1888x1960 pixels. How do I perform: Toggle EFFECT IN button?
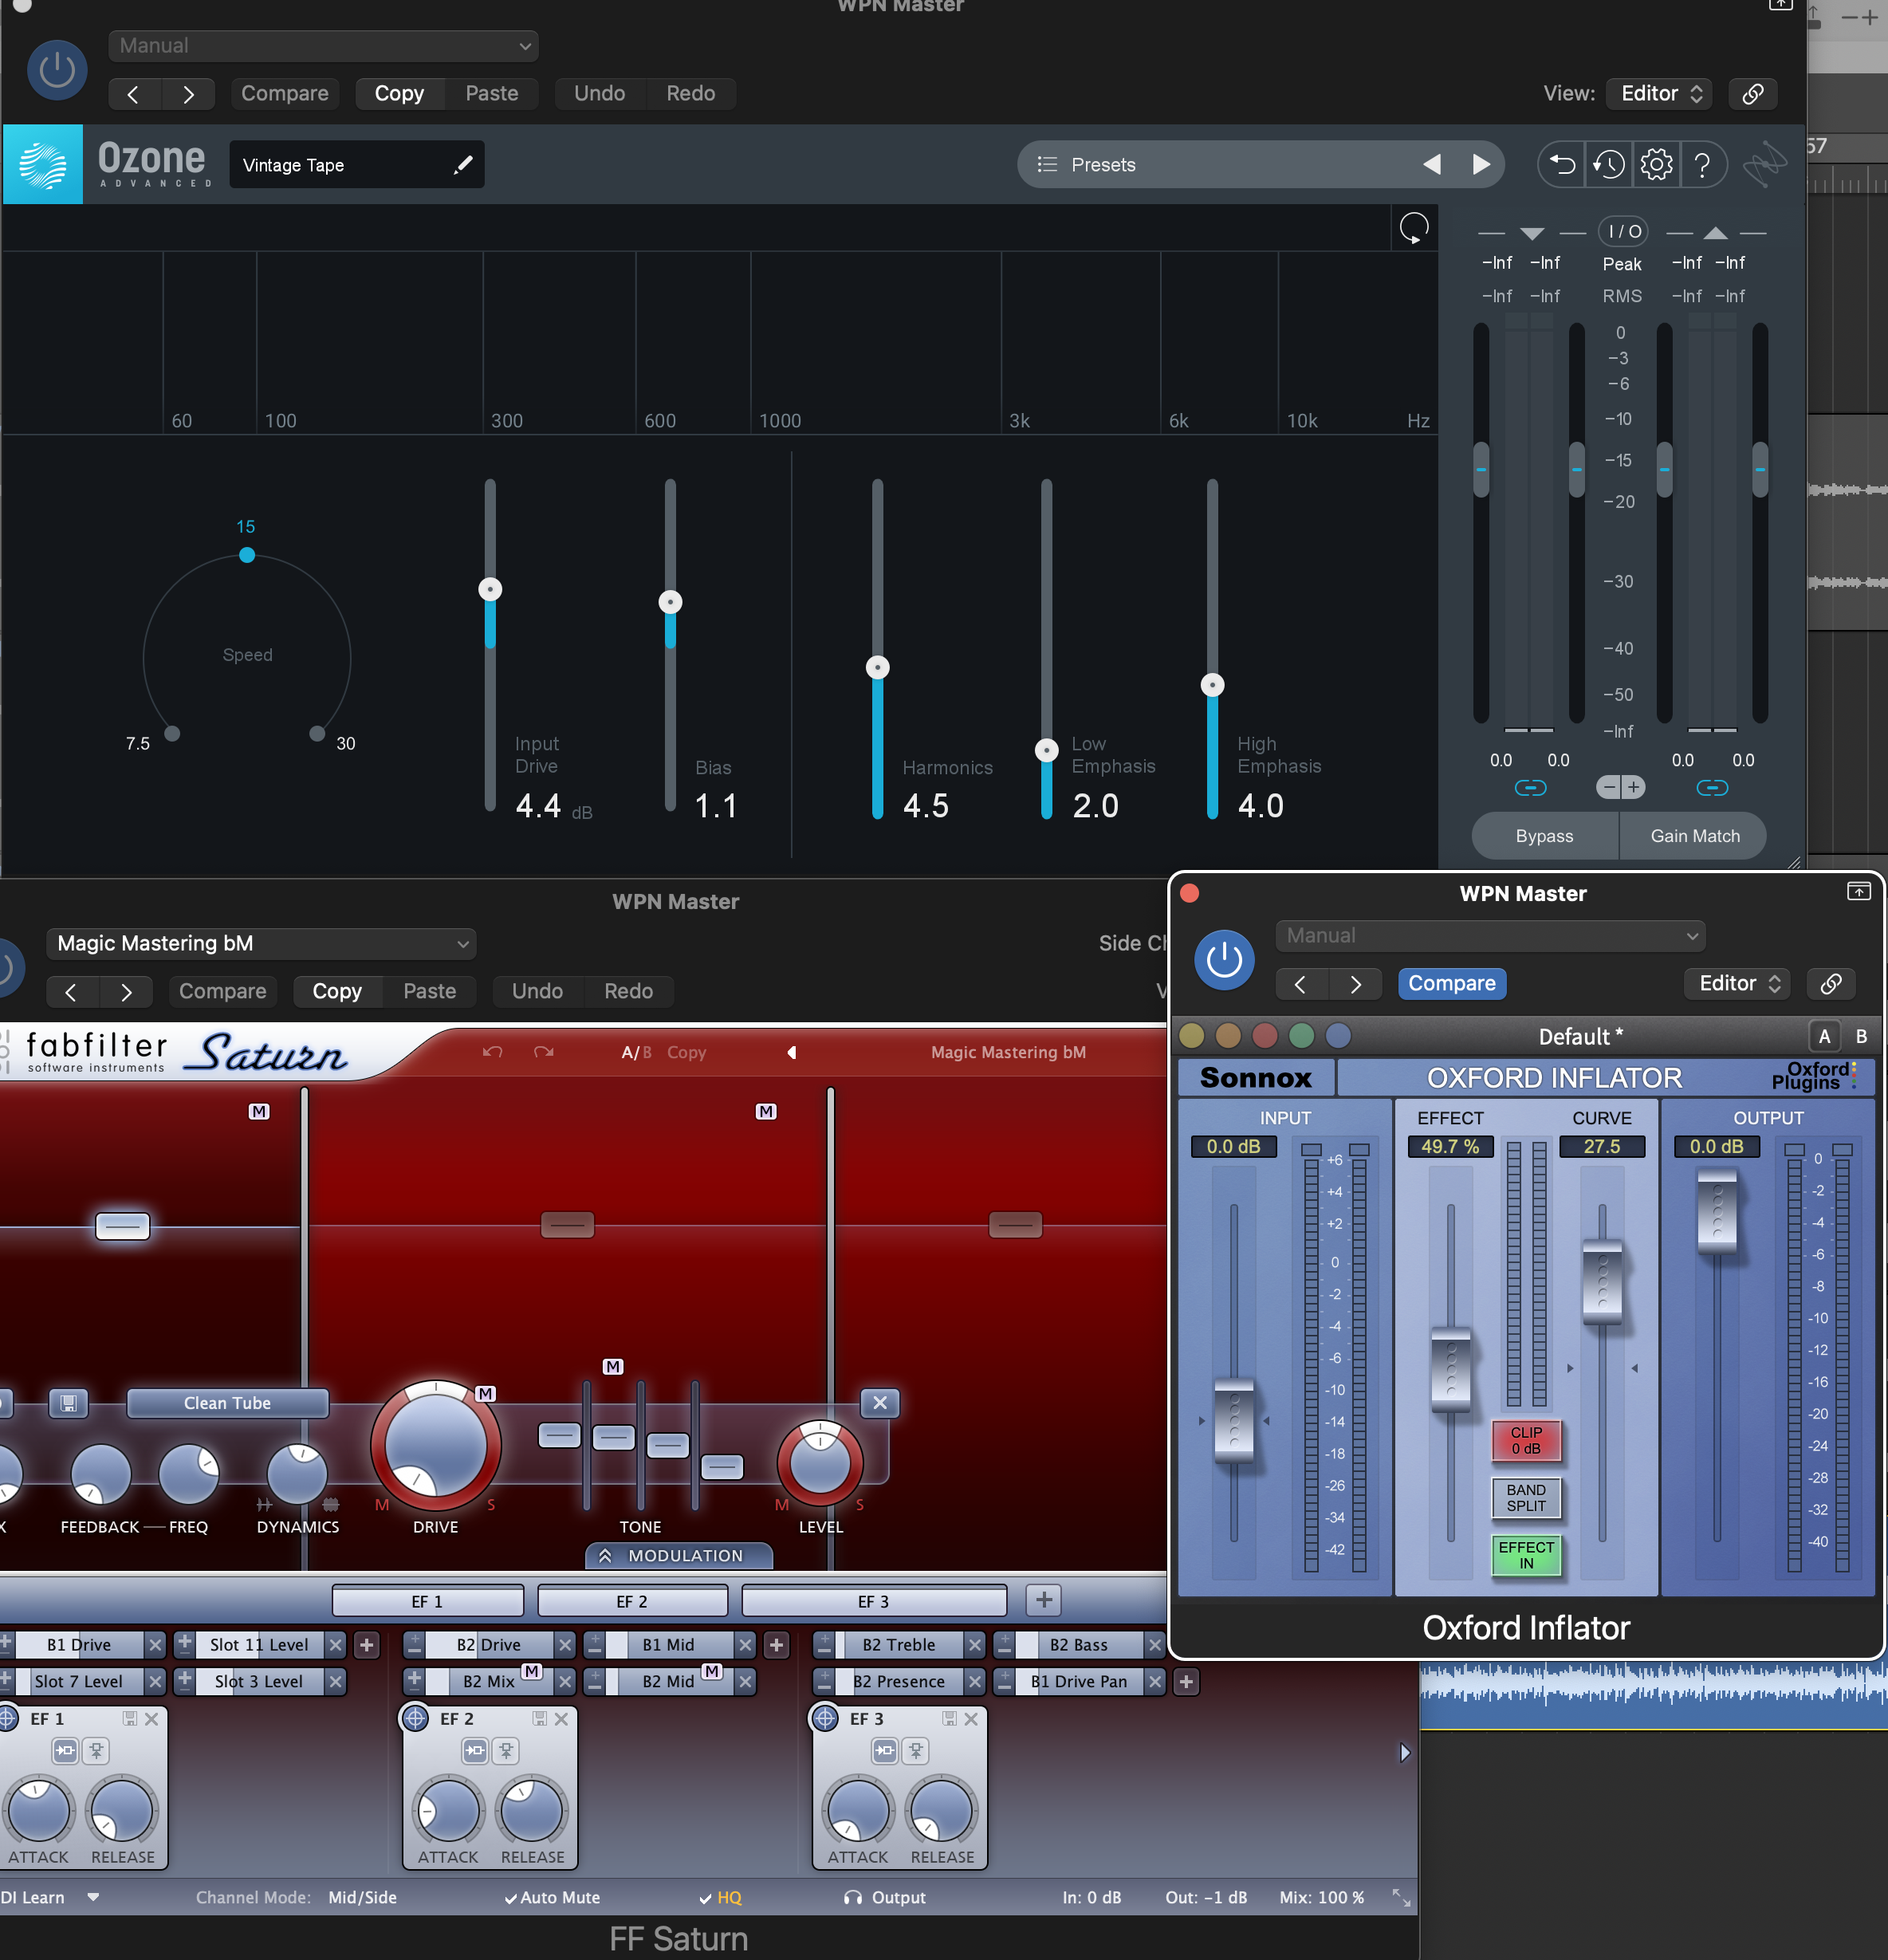pyautogui.click(x=1526, y=1555)
